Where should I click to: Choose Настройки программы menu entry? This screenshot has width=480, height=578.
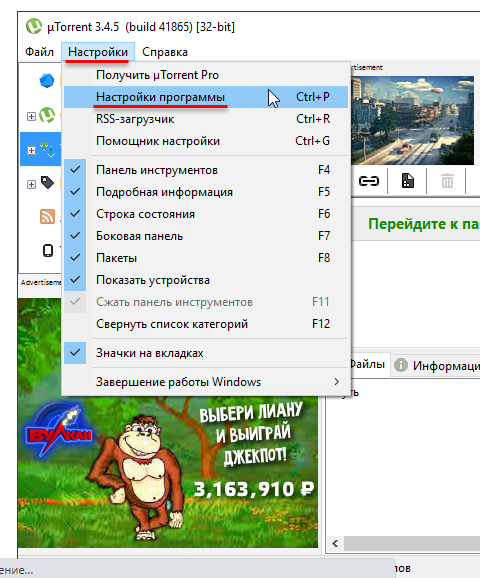click(x=206, y=97)
